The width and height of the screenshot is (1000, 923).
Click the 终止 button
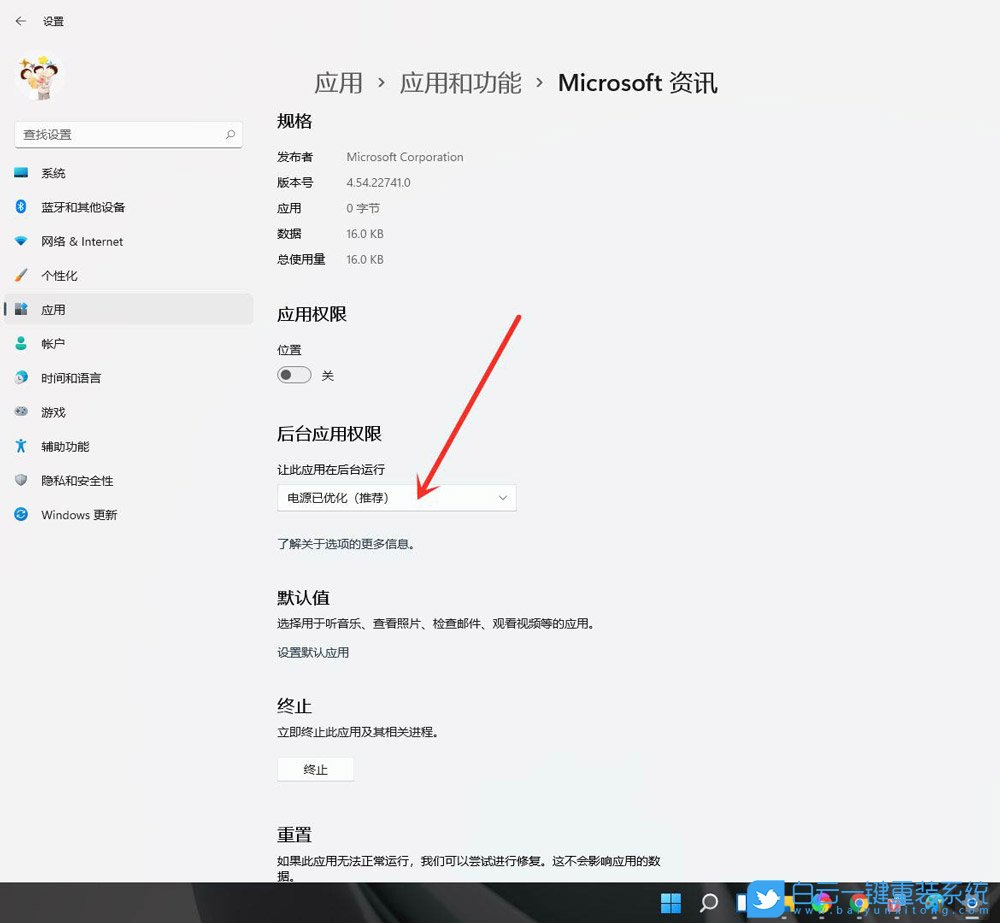pos(315,769)
